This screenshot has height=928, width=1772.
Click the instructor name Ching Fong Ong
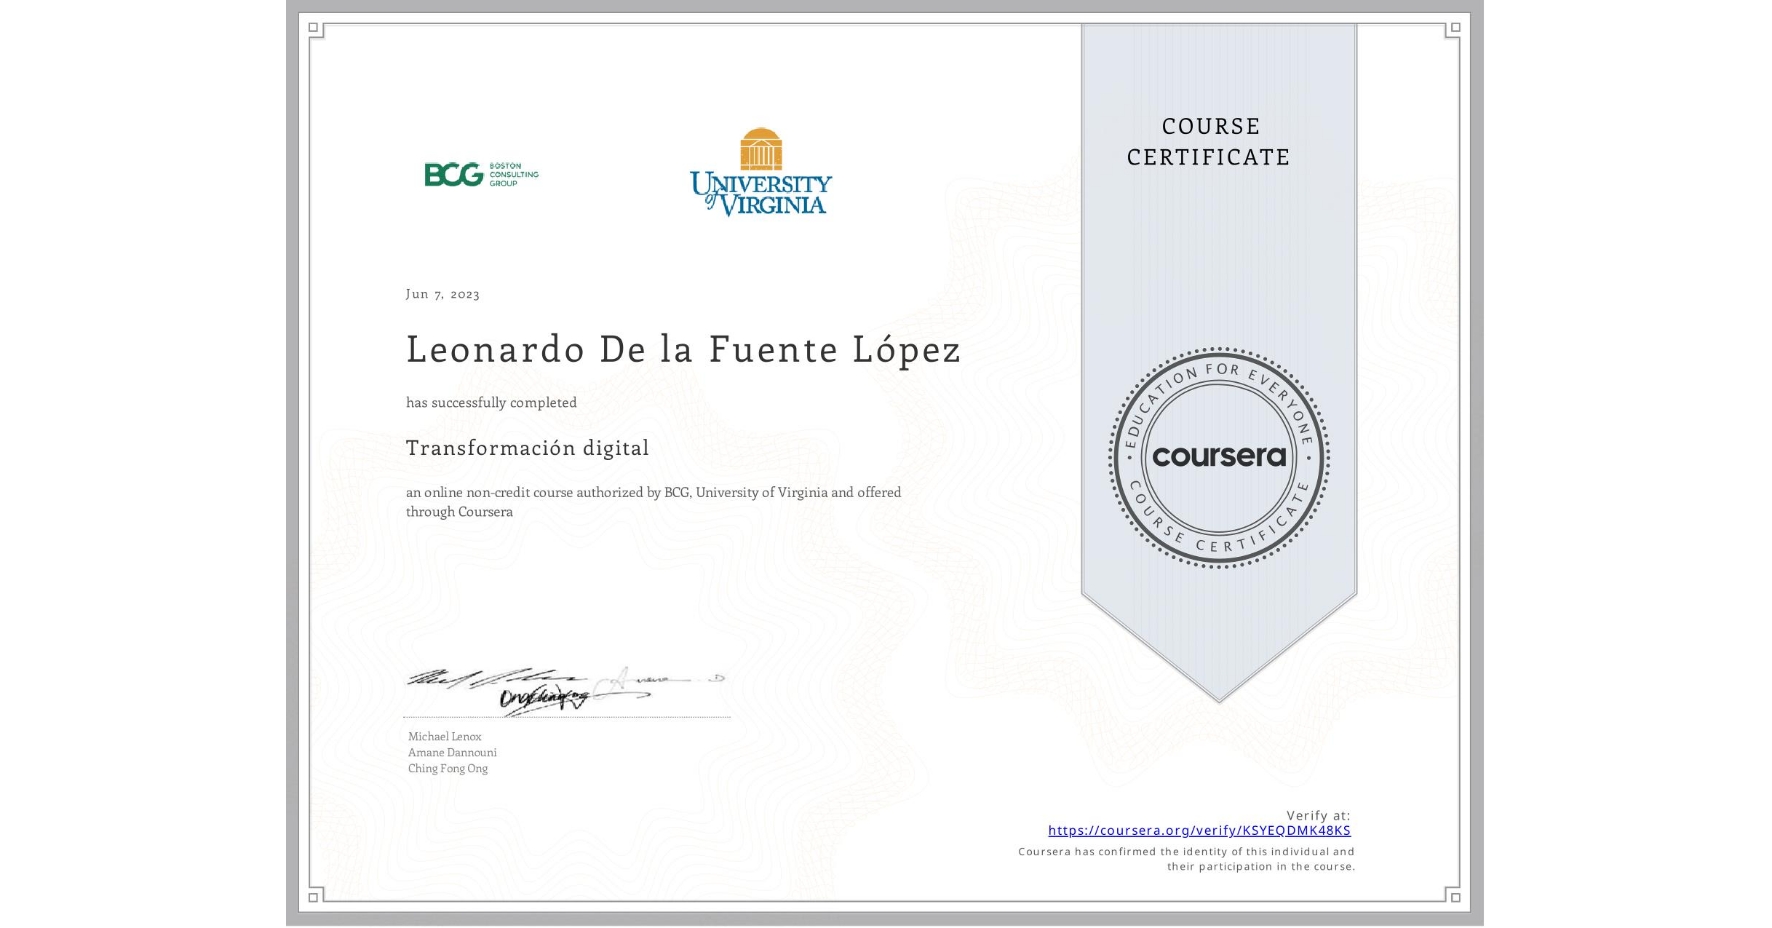pyautogui.click(x=448, y=768)
